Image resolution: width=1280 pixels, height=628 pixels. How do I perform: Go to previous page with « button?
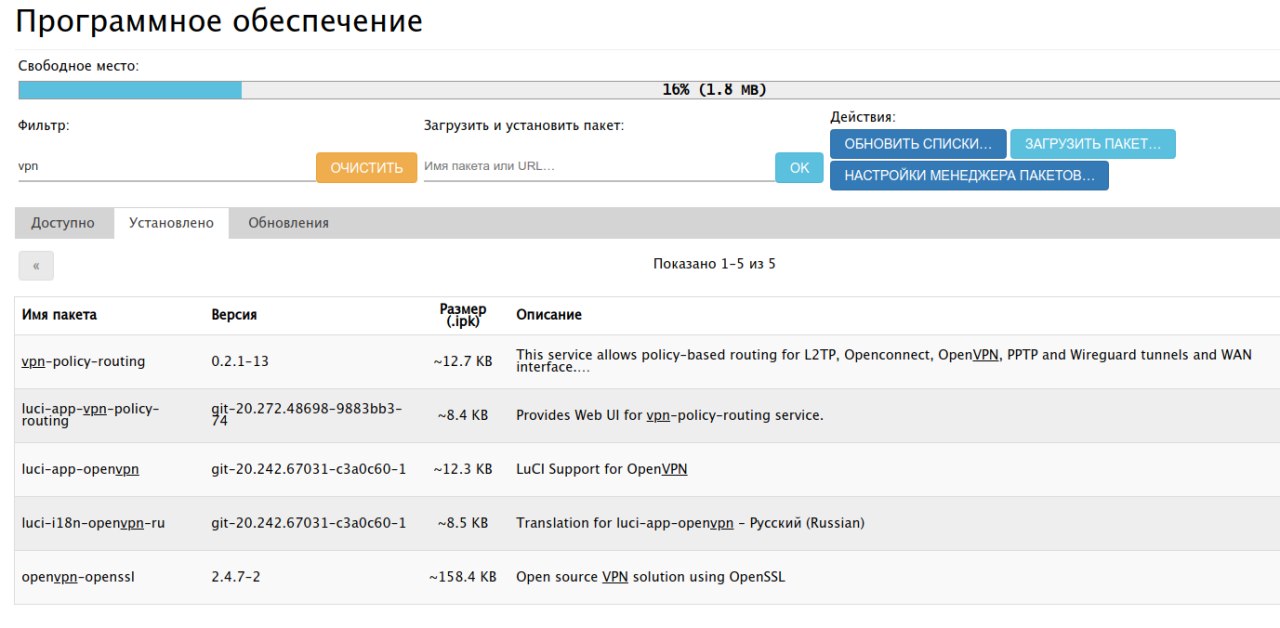coord(36,266)
